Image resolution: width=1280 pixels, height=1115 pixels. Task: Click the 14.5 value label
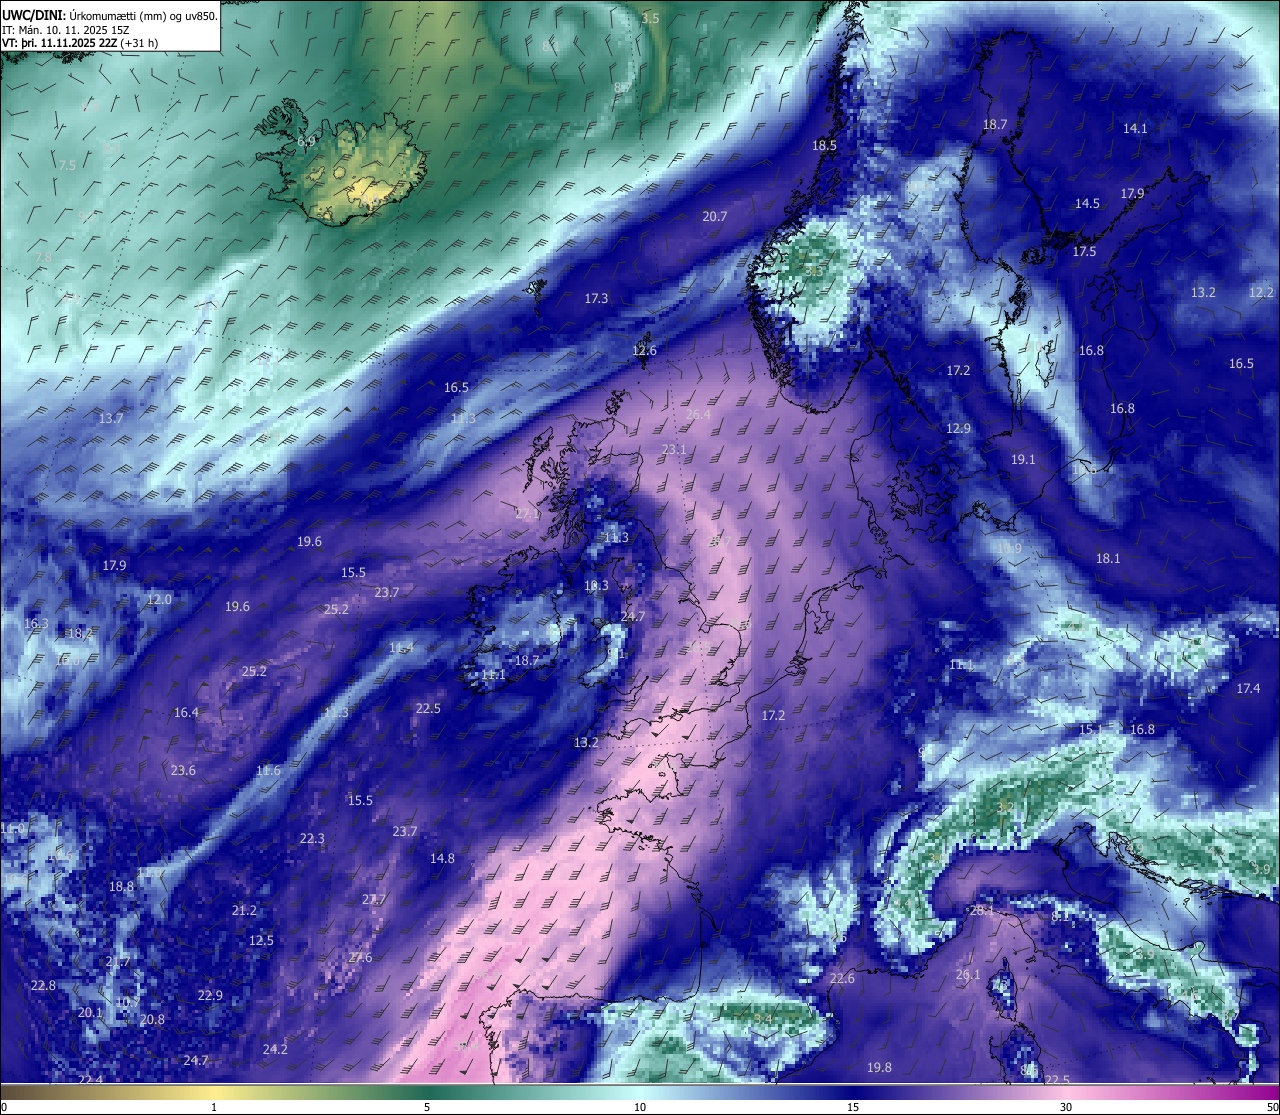click(1087, 203)
